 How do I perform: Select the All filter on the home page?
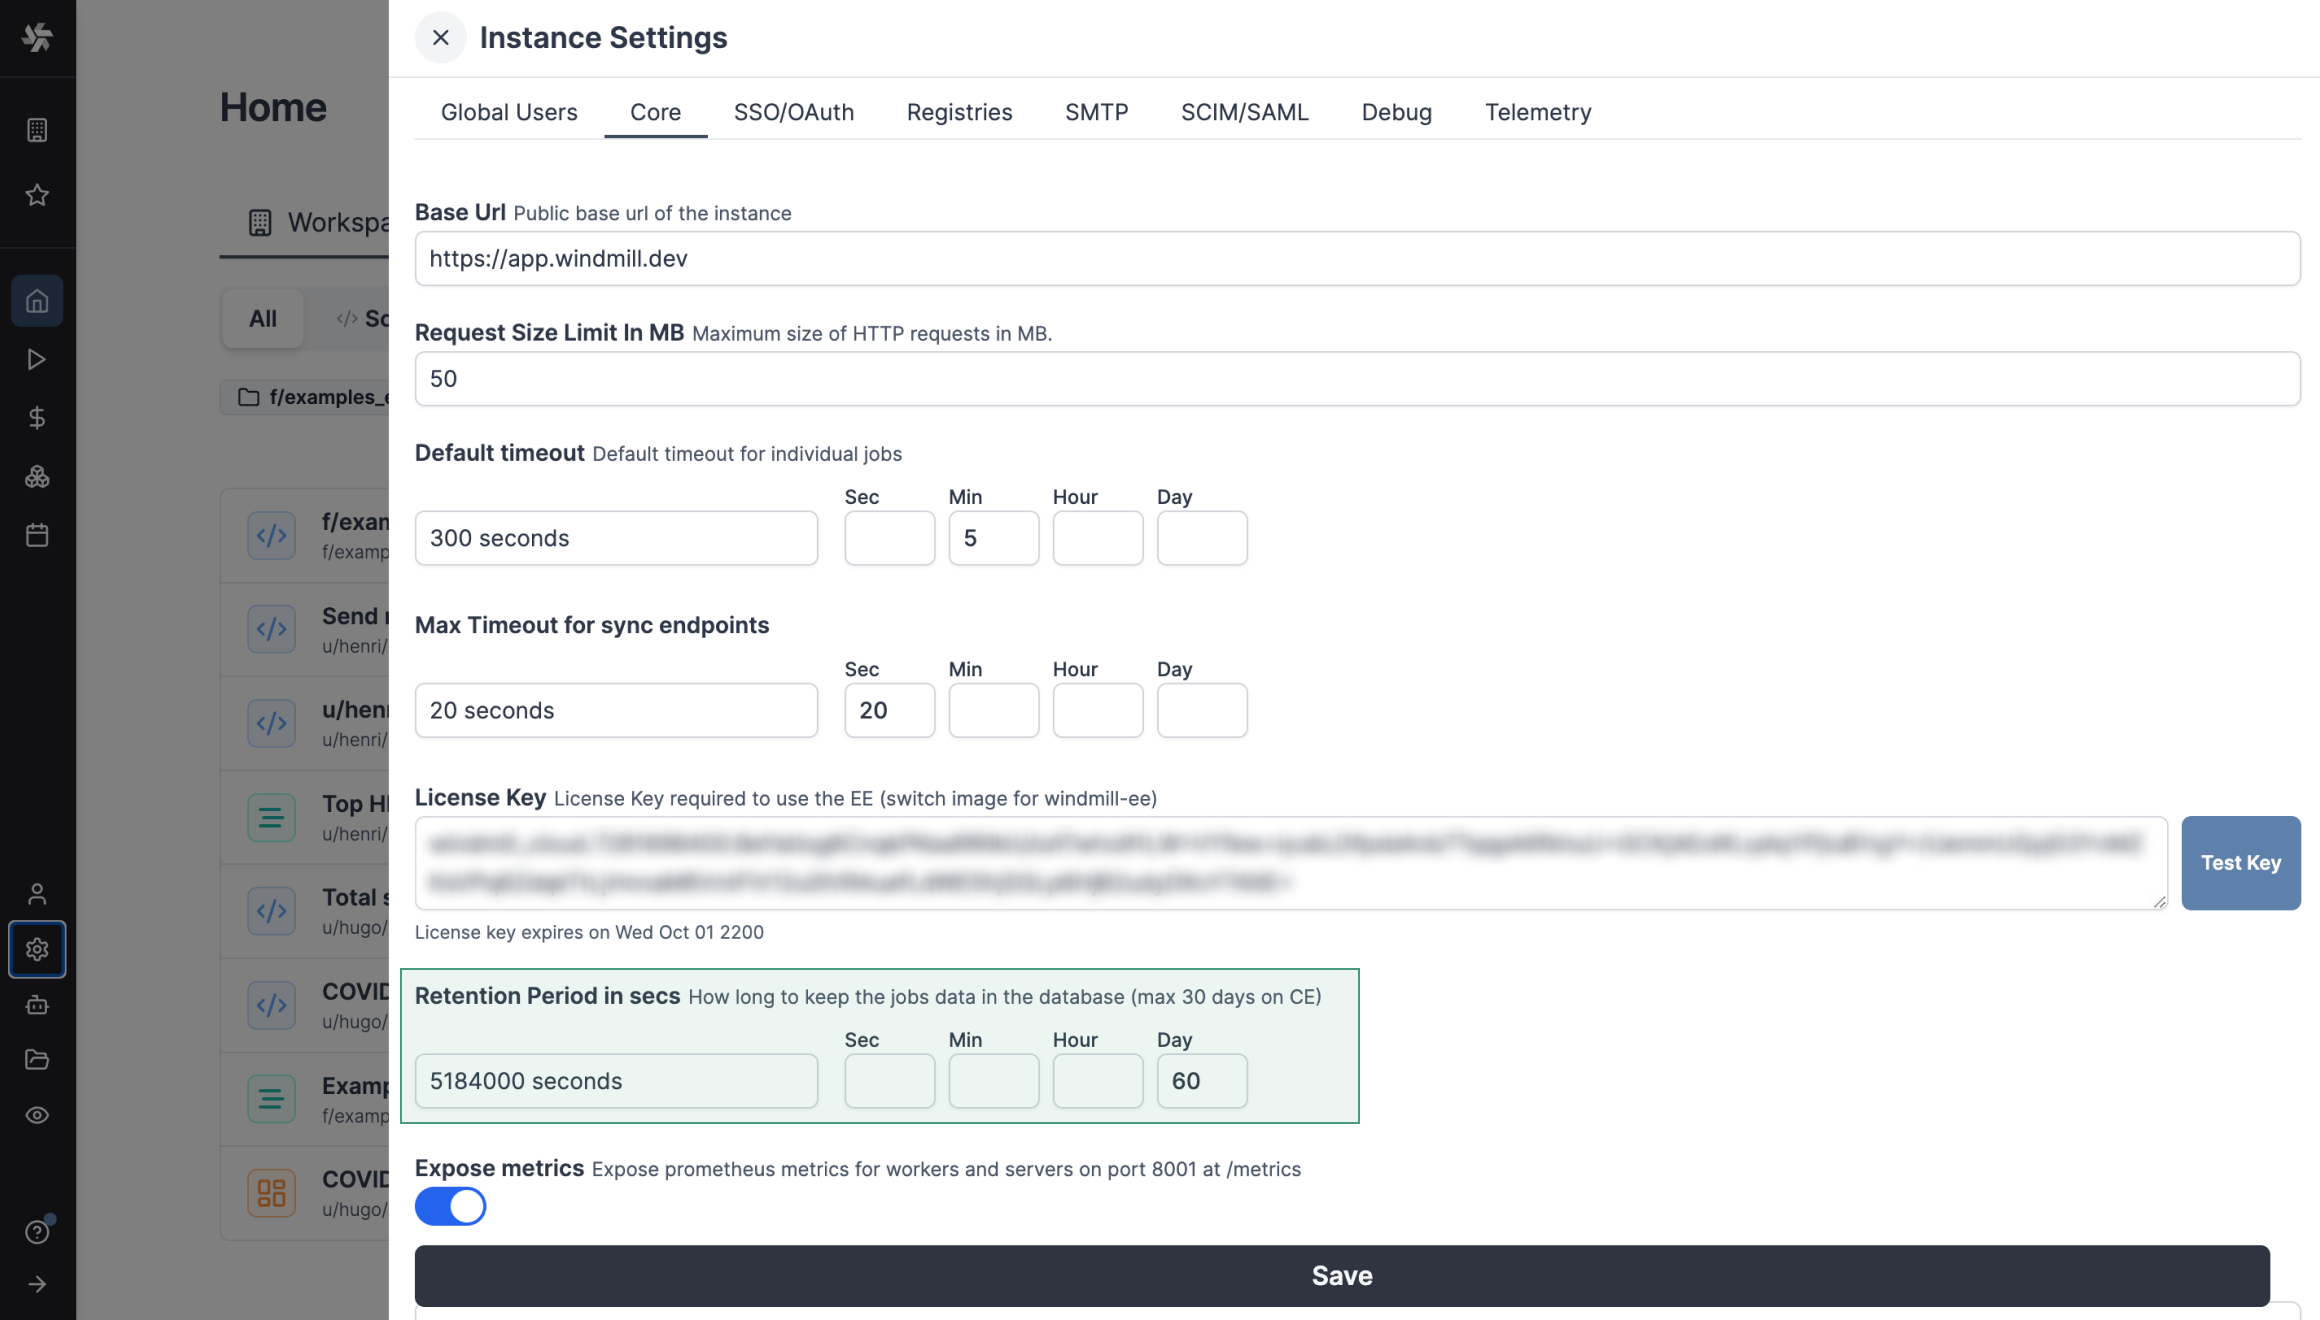coord(262,318)
